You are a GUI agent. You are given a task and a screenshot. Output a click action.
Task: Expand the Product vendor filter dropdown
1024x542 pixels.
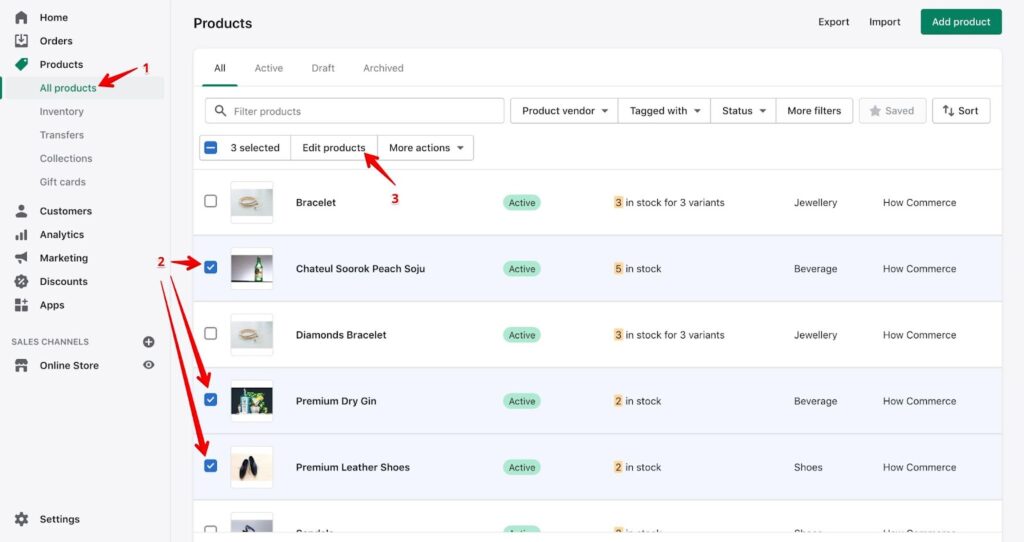click(564, 111)
